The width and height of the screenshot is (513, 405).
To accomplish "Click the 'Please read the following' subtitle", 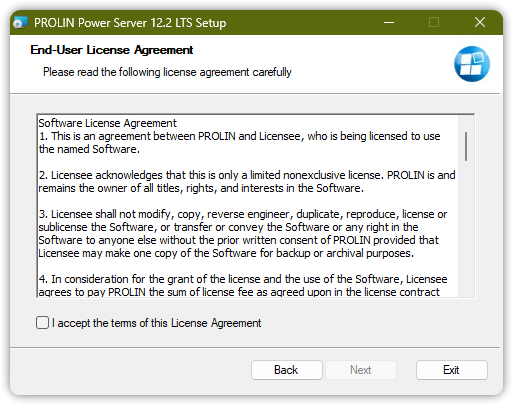I will tap(167, 72).
